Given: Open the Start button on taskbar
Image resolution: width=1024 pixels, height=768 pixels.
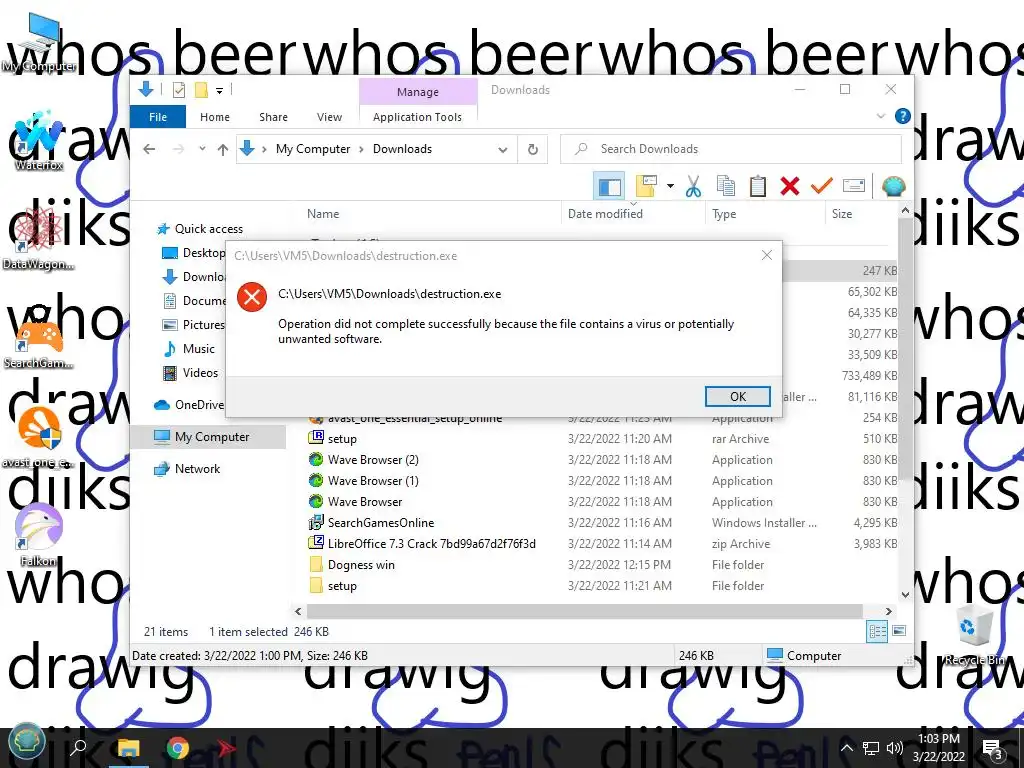Looking at the screenshot, I should click(x=26, y=743).
